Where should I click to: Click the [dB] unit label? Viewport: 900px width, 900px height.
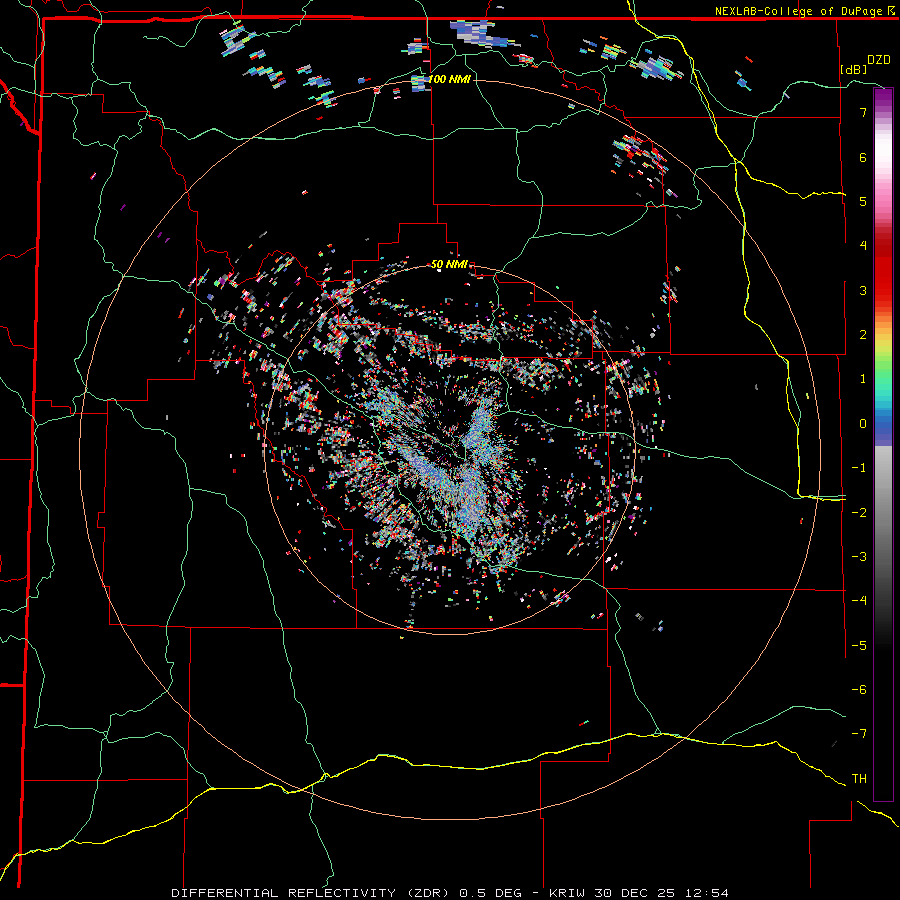854,69
